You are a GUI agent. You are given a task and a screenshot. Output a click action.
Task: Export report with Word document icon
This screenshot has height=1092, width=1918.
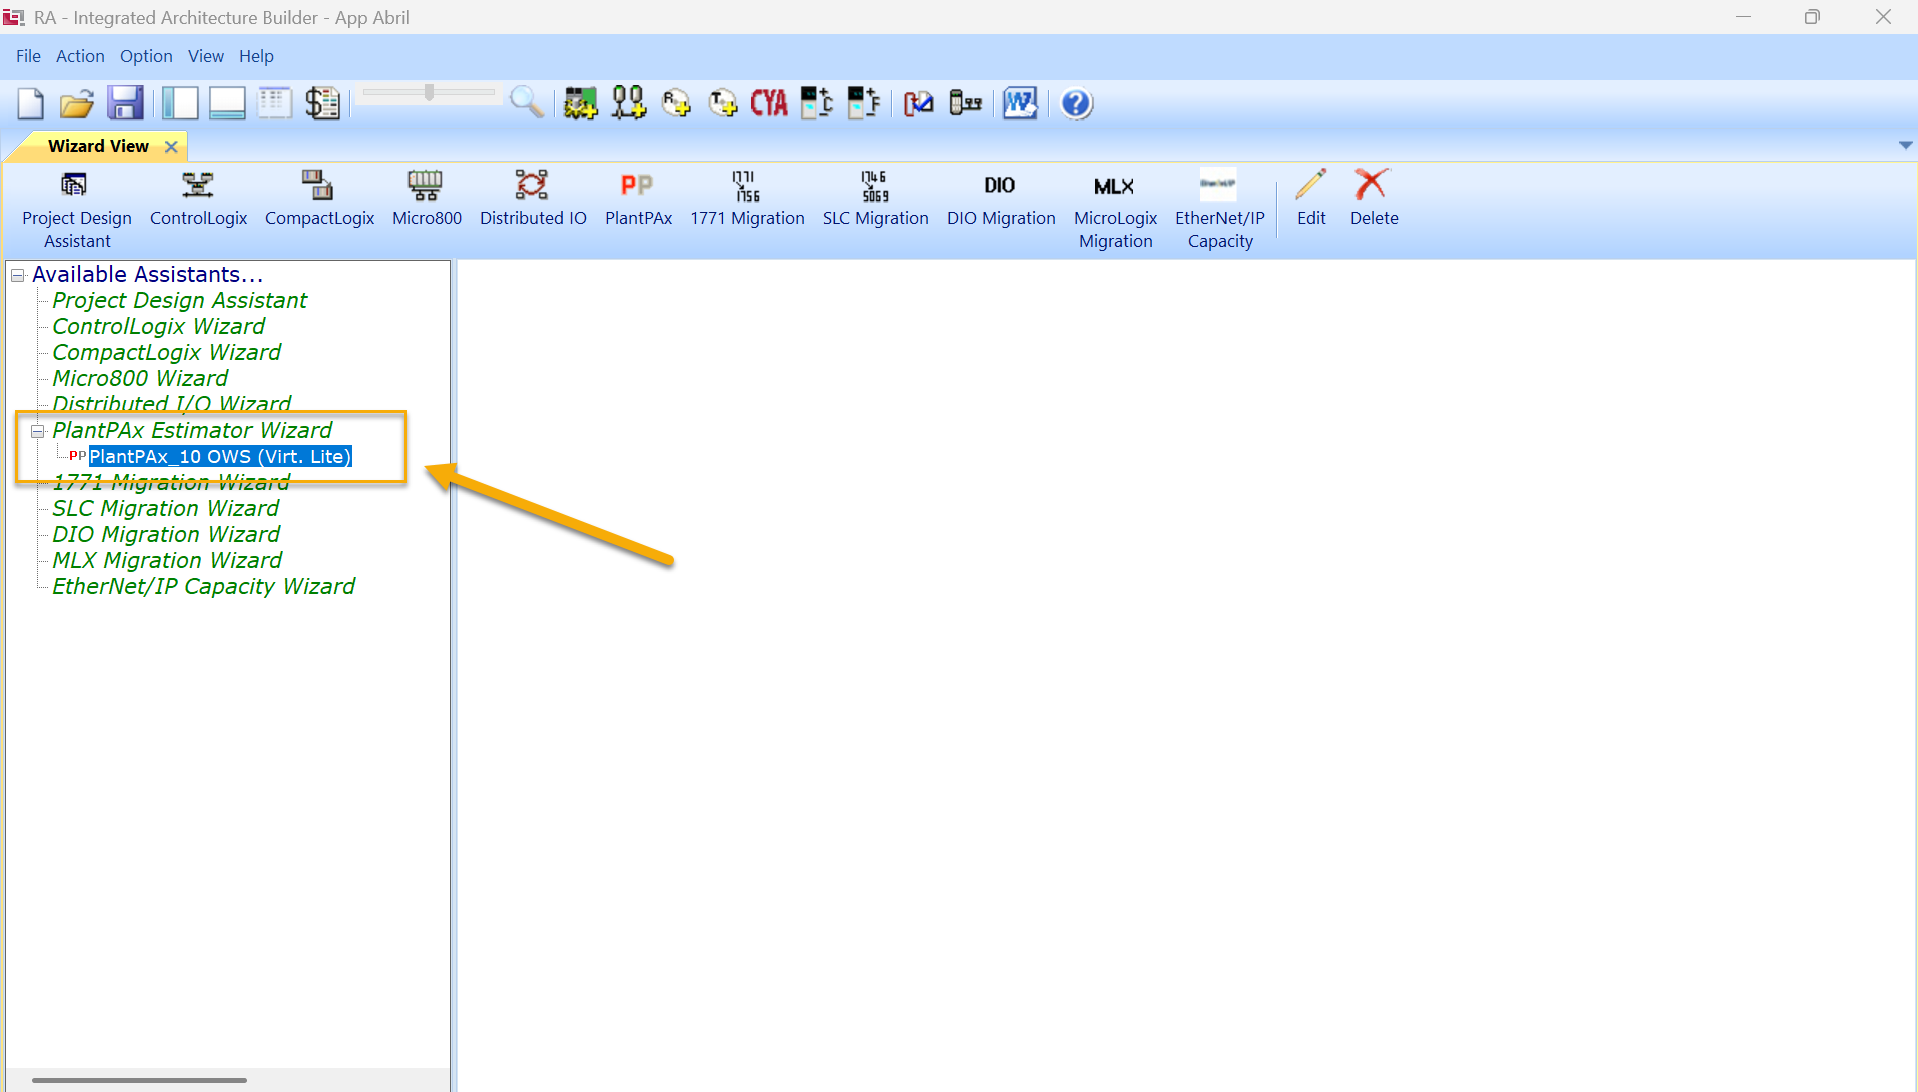coord(1020,103)
